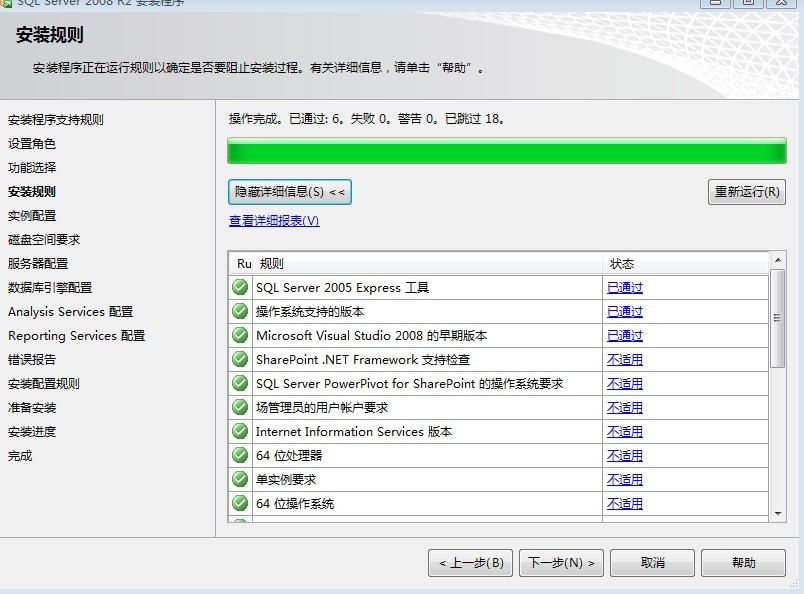Viewport: 804px width, 594px height.
Task: Click rule name Microsoft Visual Studio 2008 的早期版本
Action: click(372, 336)
